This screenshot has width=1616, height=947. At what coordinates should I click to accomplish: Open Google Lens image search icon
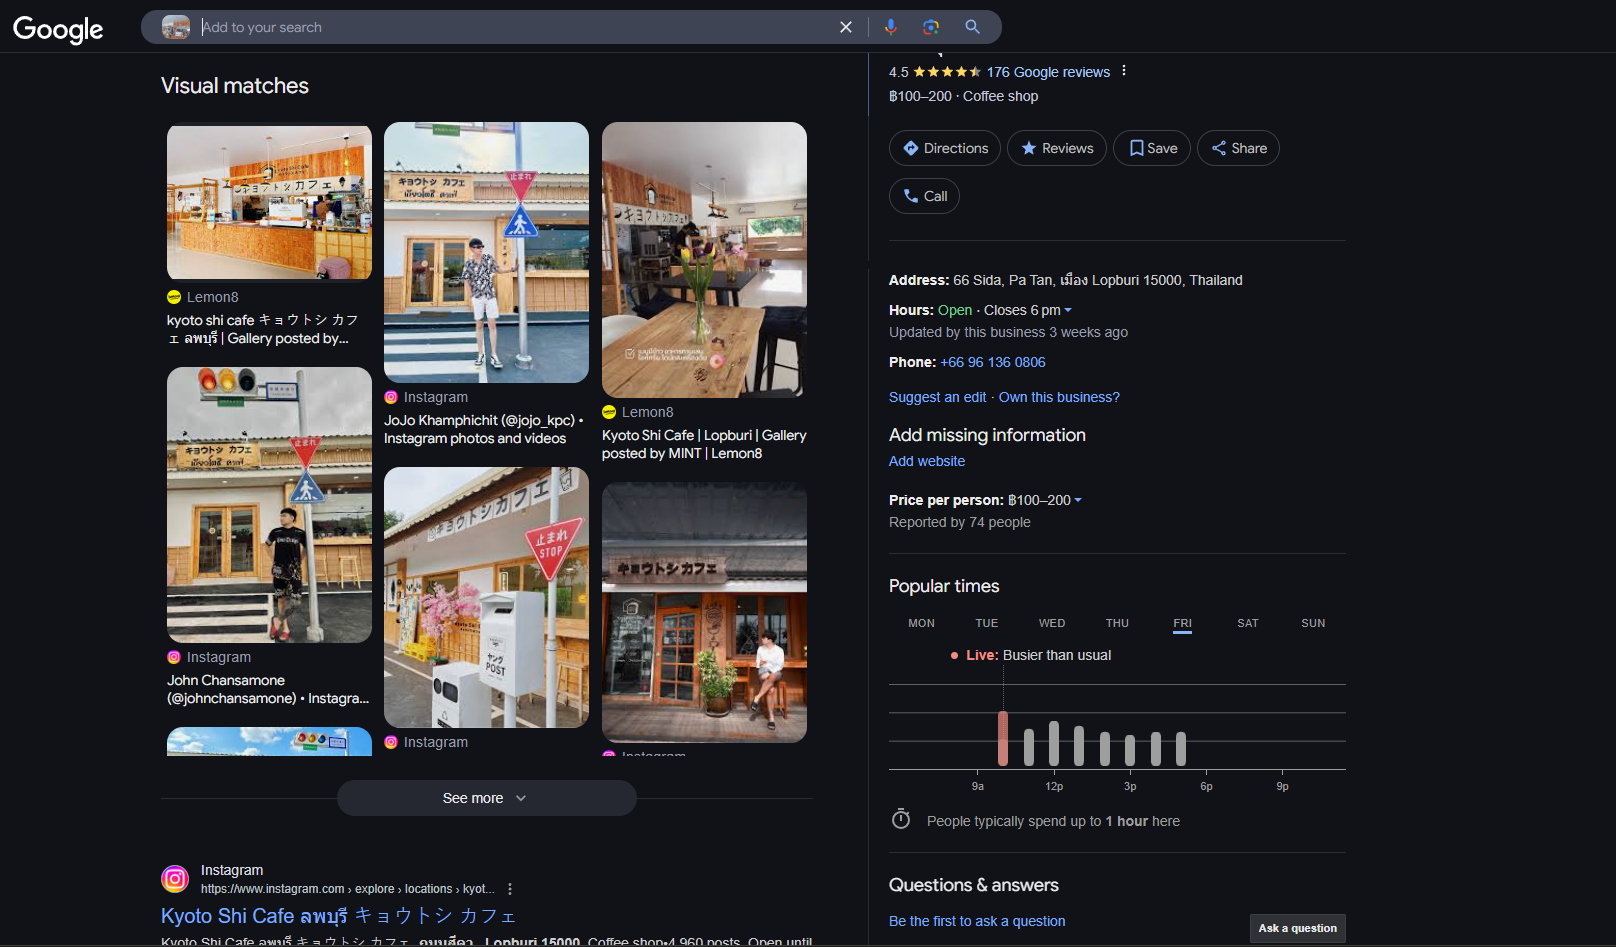click(x=931, y=27)
